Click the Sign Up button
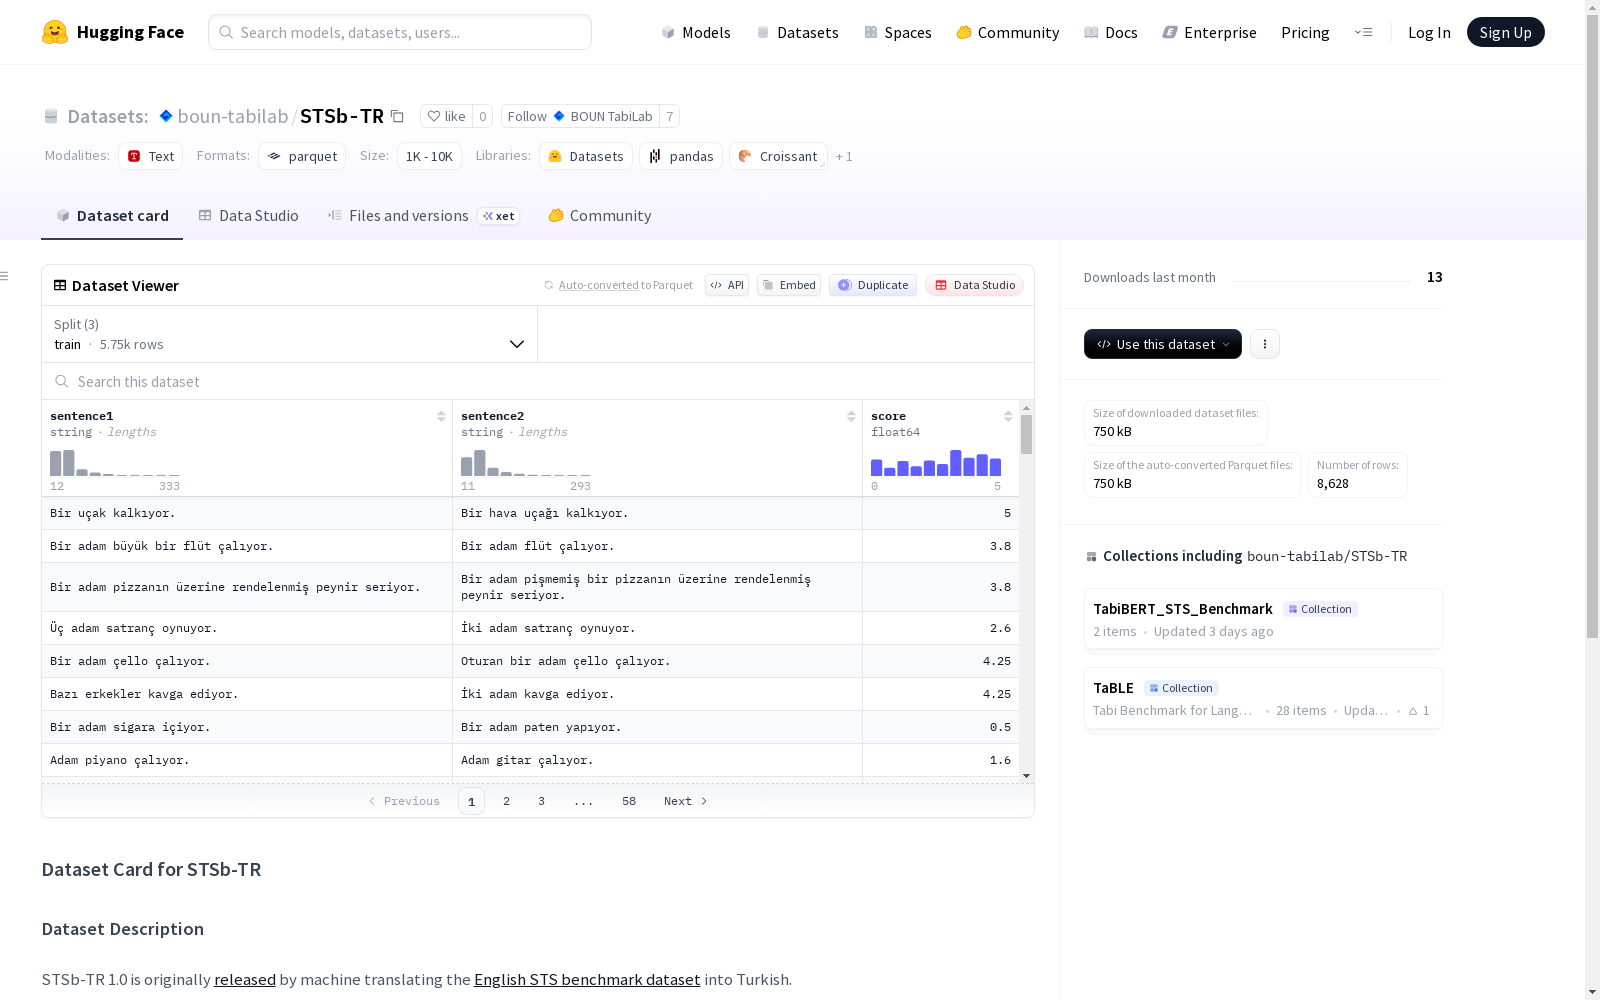This screenshot has height=1000, width=1600. pos(1506,32)
